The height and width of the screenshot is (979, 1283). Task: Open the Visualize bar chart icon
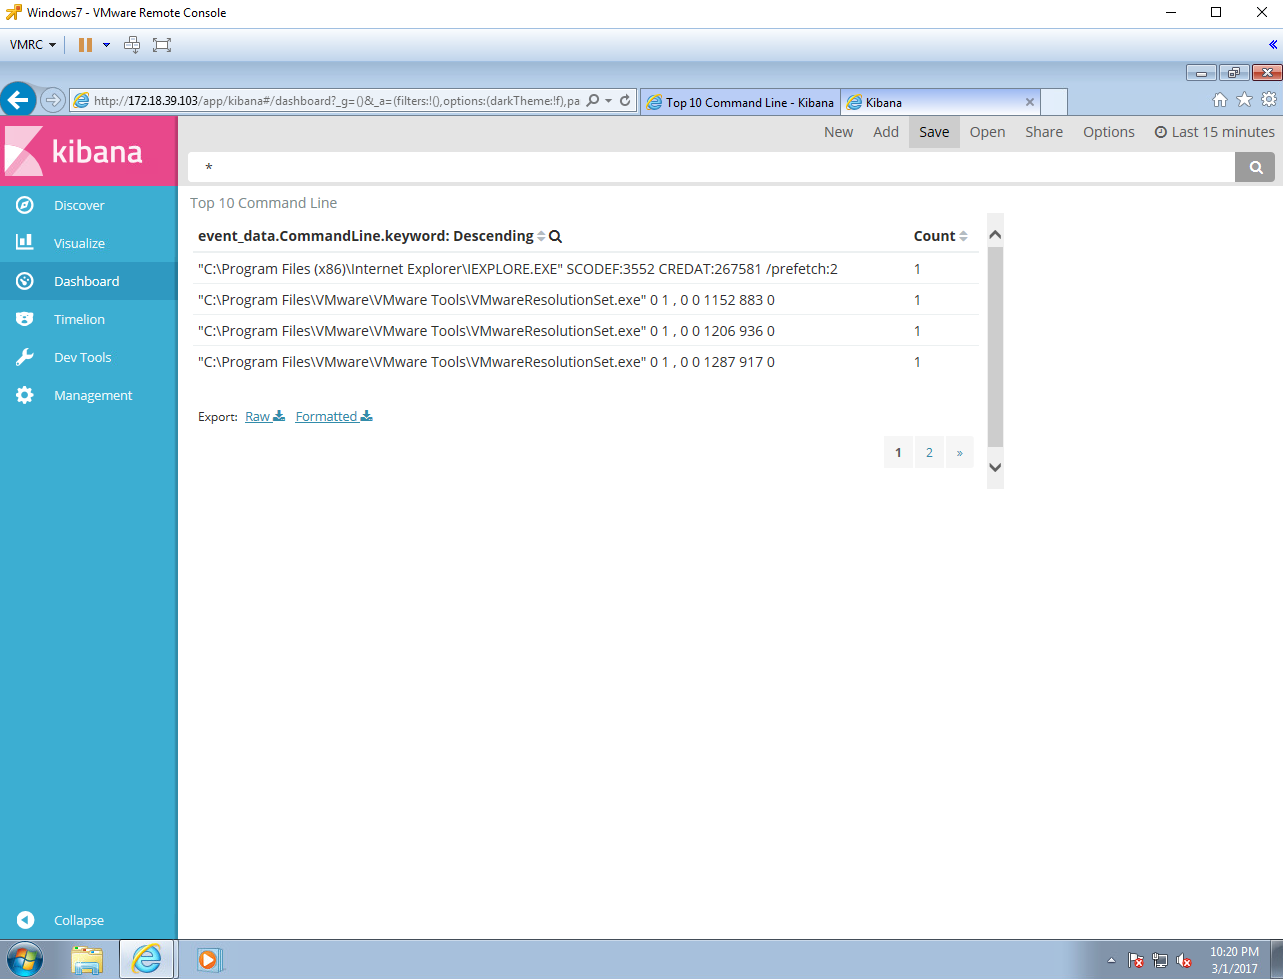coord(25,243)
